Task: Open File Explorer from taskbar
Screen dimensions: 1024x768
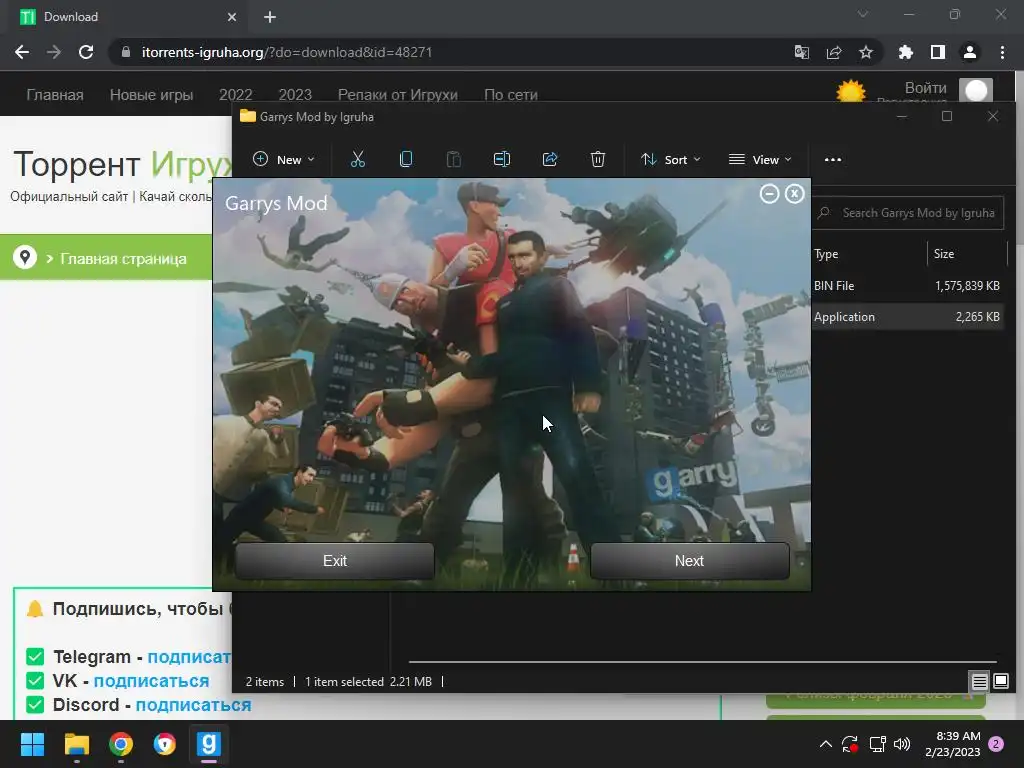Action: [76, 744]
